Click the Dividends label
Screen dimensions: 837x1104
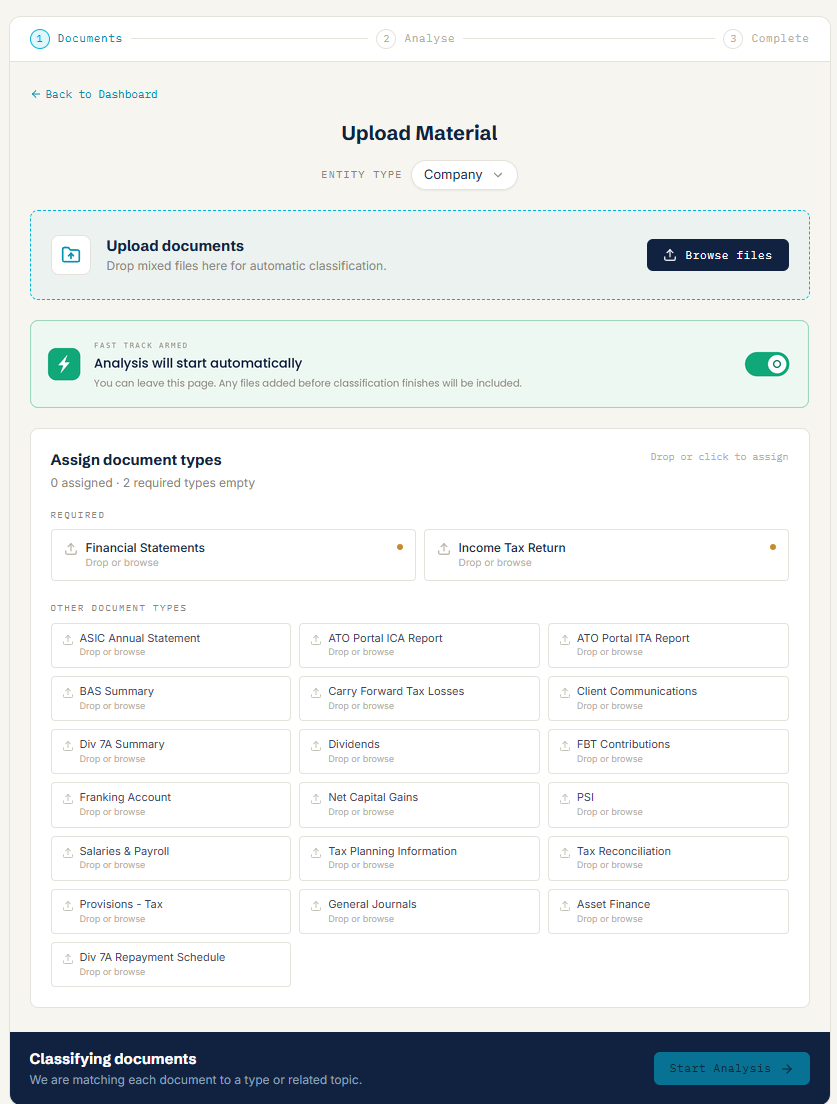353,744
